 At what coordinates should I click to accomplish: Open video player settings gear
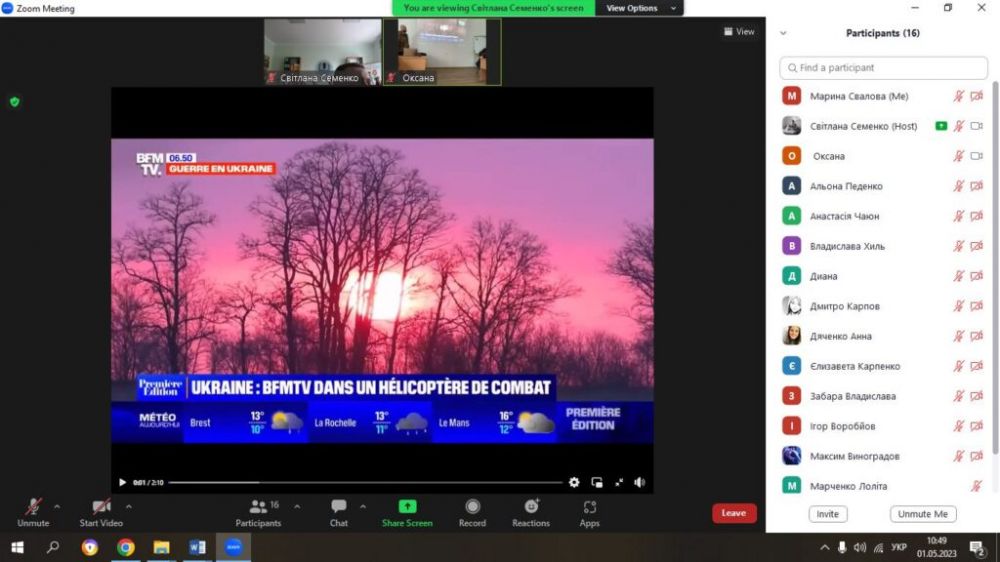point(574,482)
